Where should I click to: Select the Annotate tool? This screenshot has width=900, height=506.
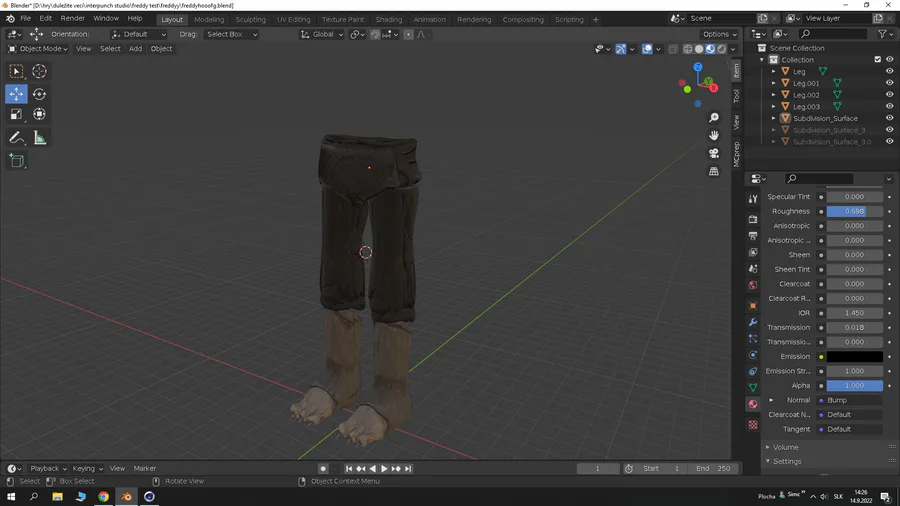pos(16,138)
